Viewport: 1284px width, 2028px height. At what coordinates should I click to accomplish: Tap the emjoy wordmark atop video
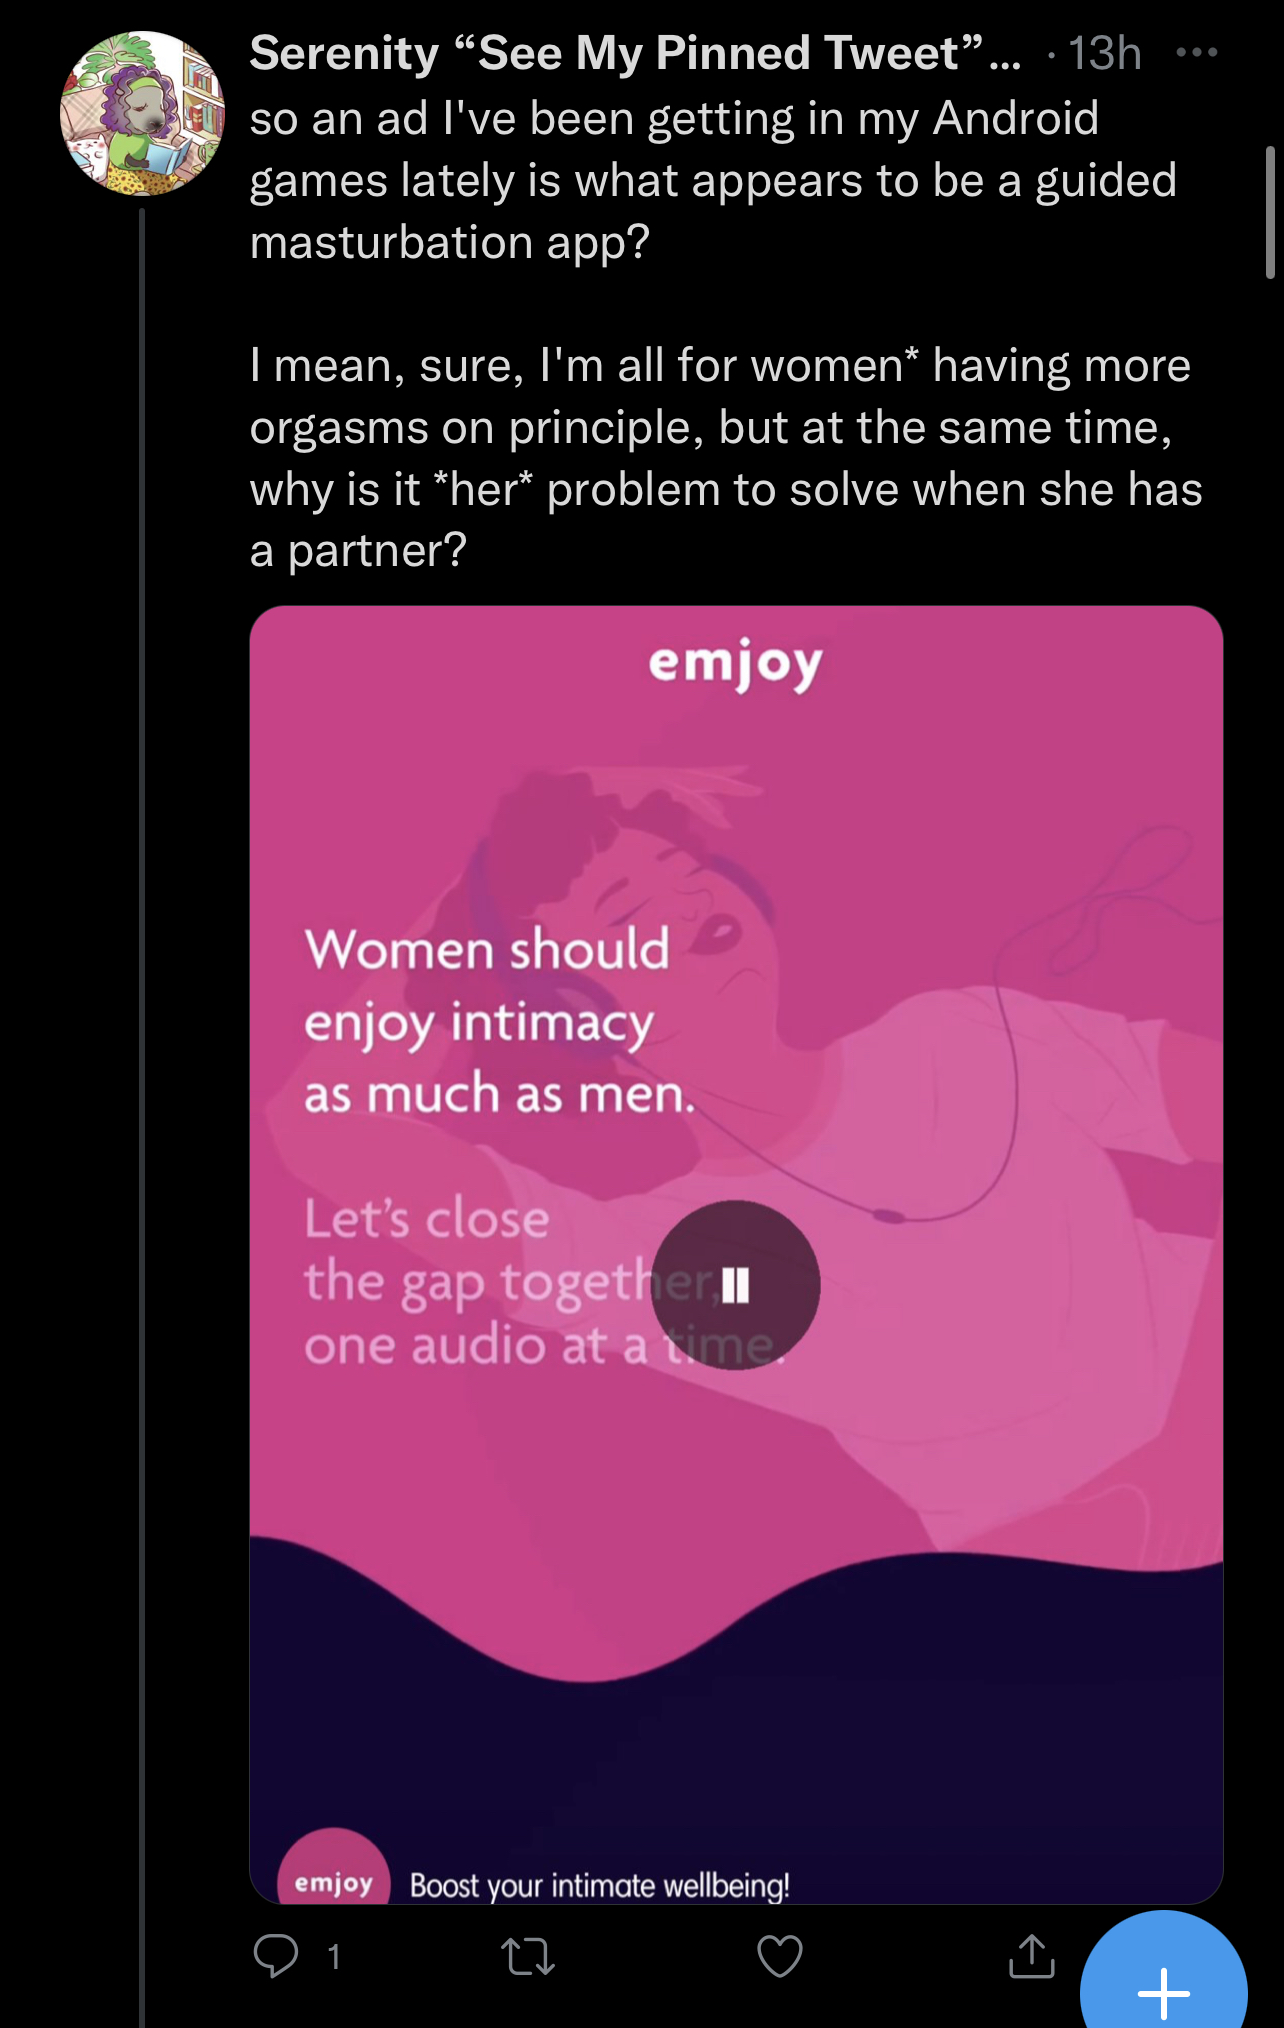[736, 665]
